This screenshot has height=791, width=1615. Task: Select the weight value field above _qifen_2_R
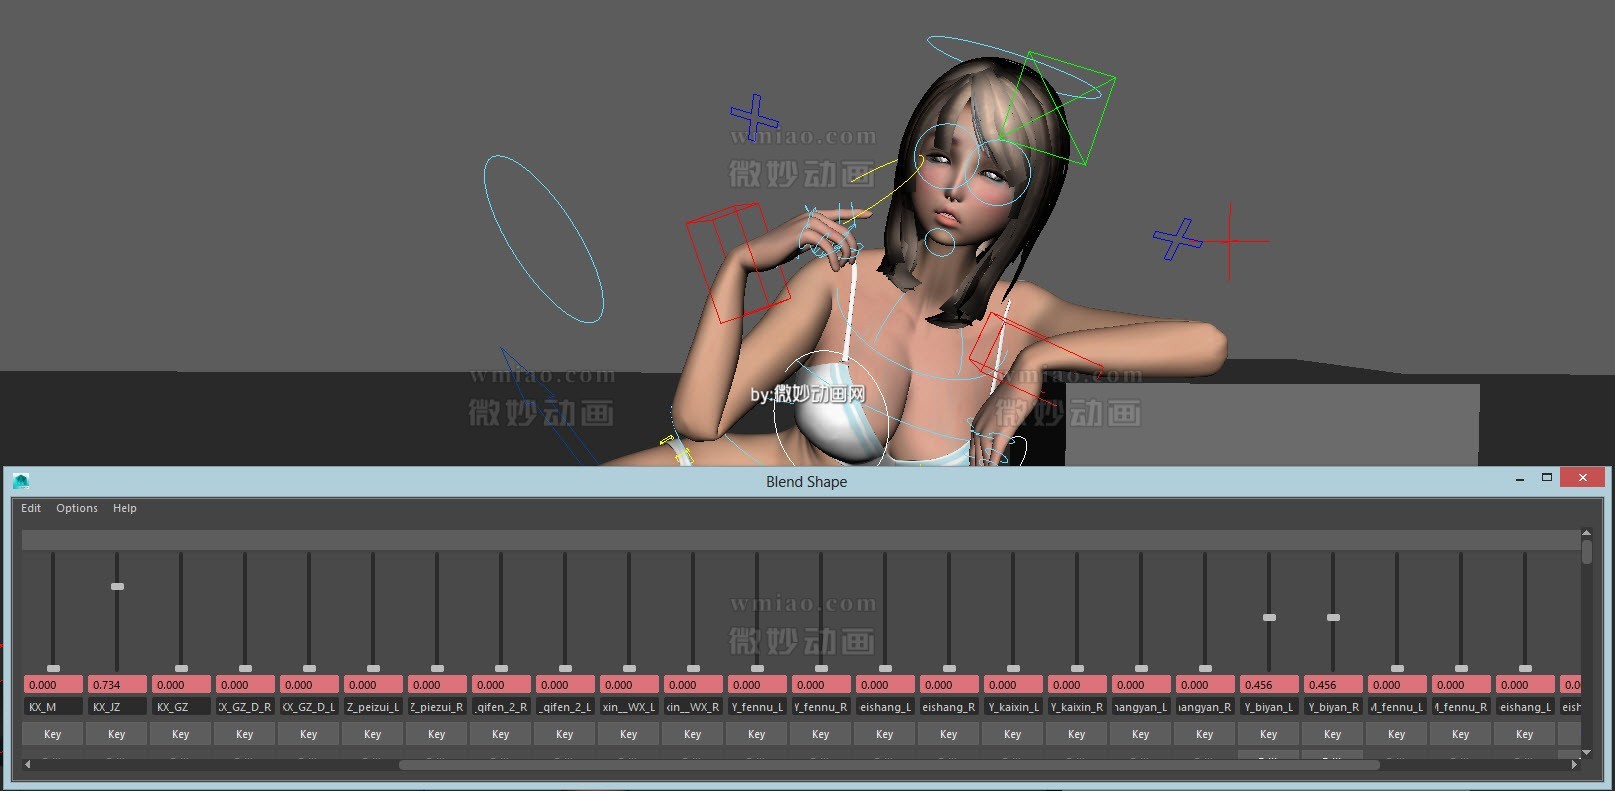click(x=501, y=685)
